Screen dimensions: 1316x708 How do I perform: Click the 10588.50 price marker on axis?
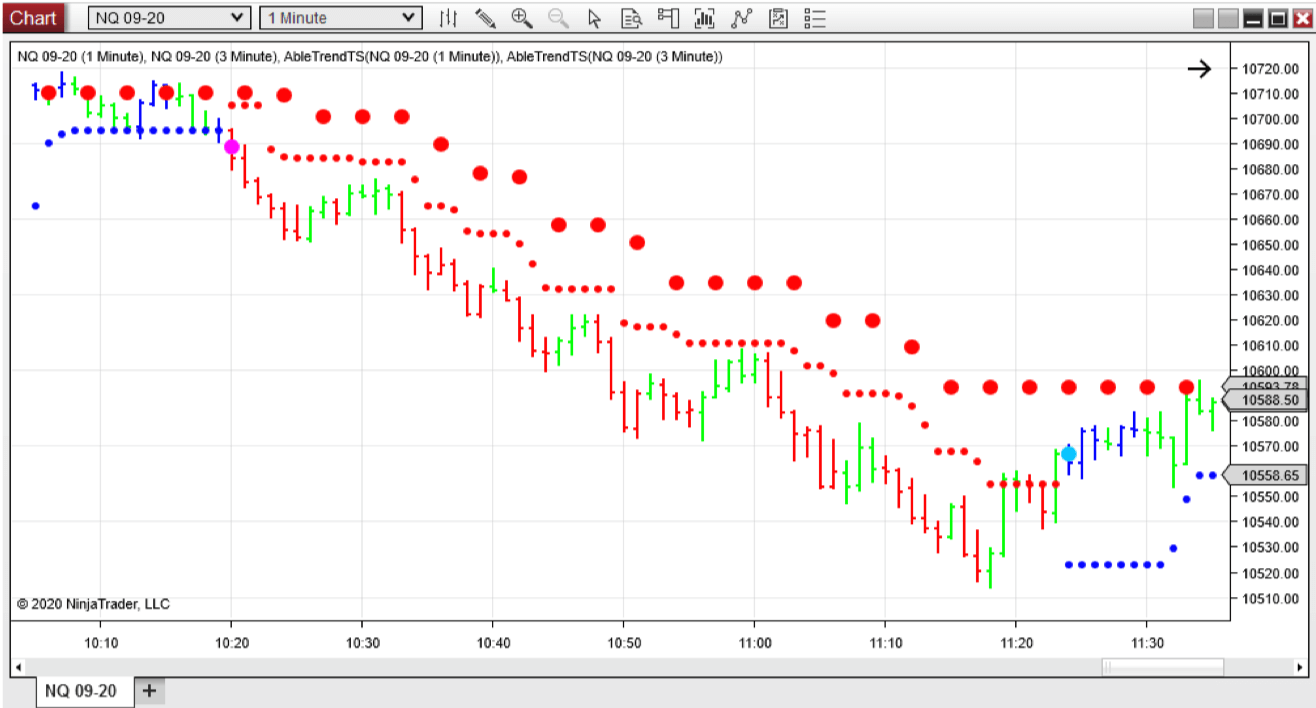(1270, 400)
